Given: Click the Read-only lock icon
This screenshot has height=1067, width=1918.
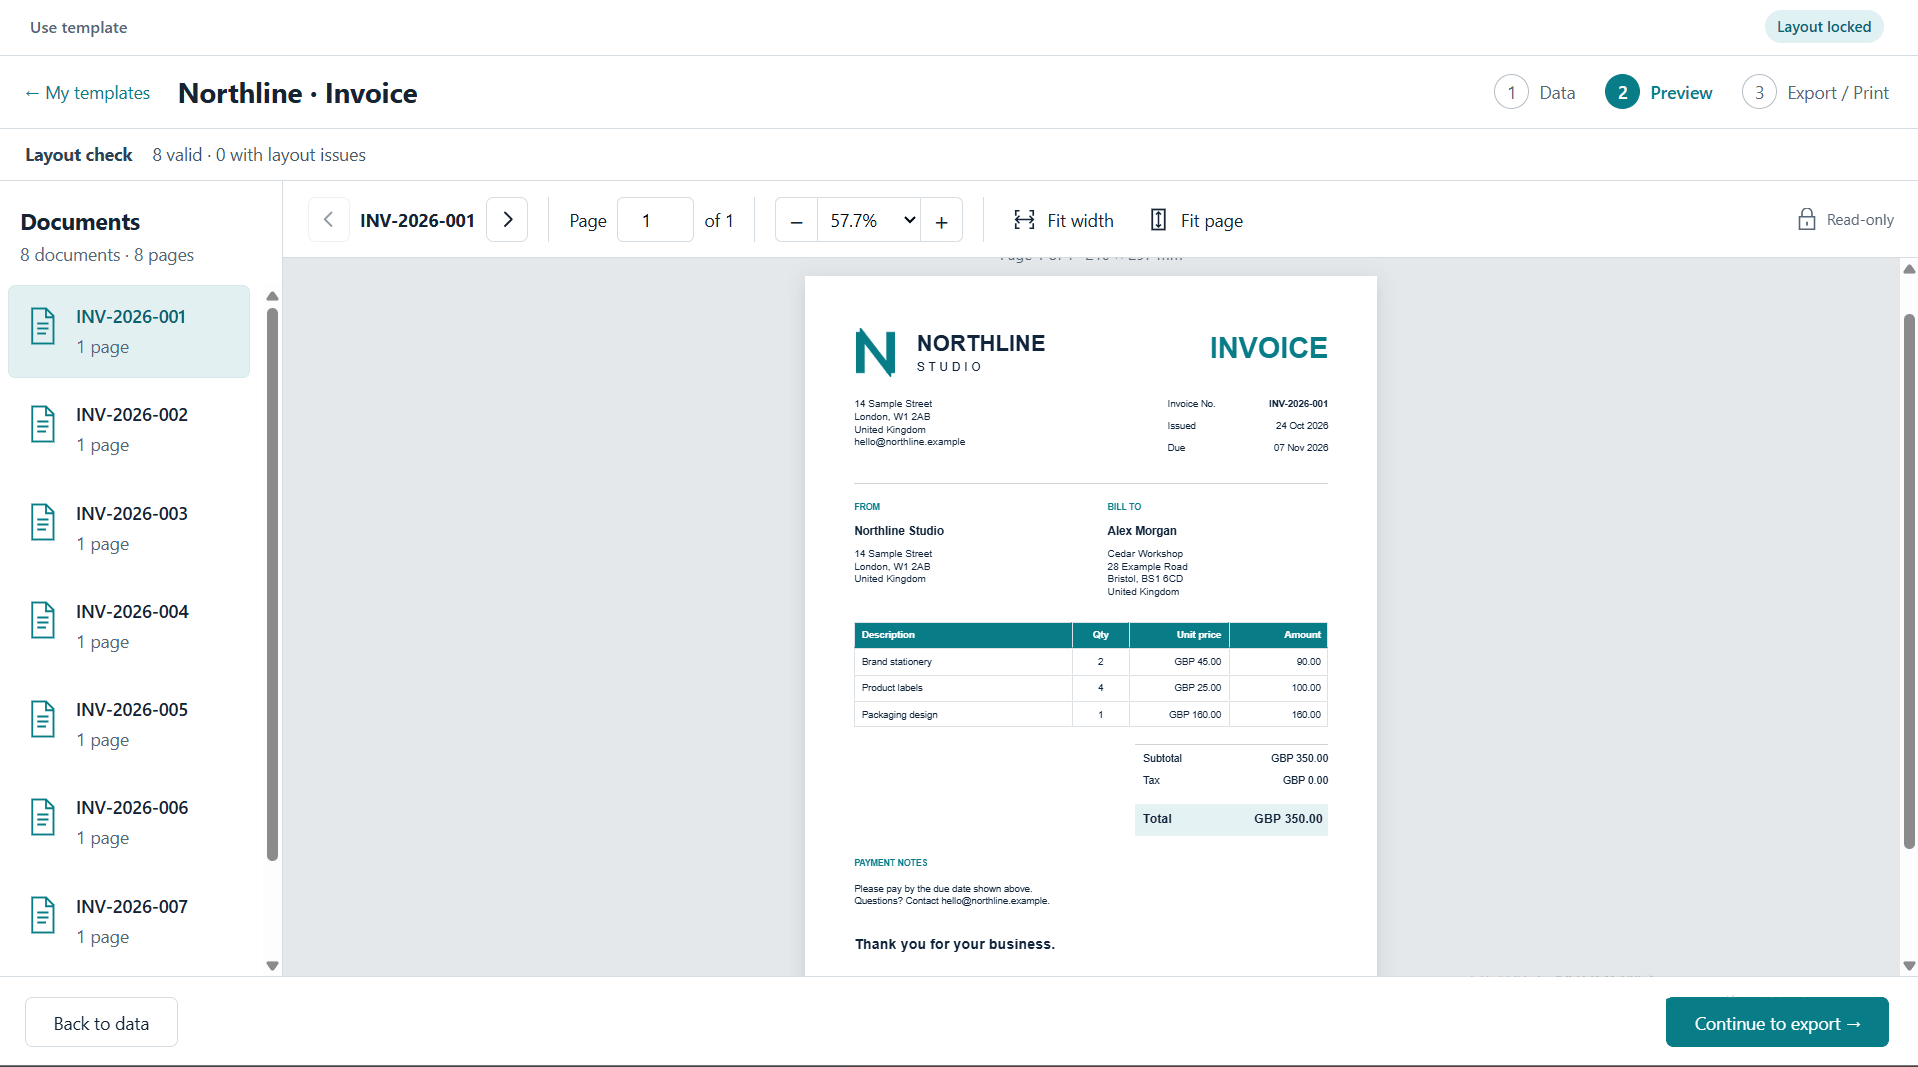Looking at the screenshot, I should [1806, 219].
